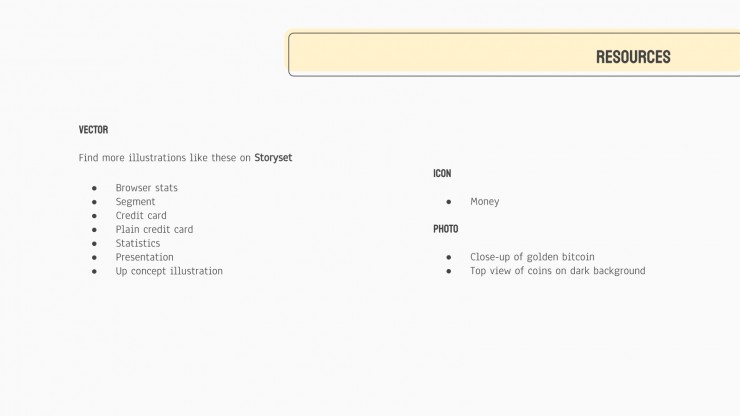Click the bullet beside Browser stats
This screenshot has height=416, width=740.
(x=94, y=188)
